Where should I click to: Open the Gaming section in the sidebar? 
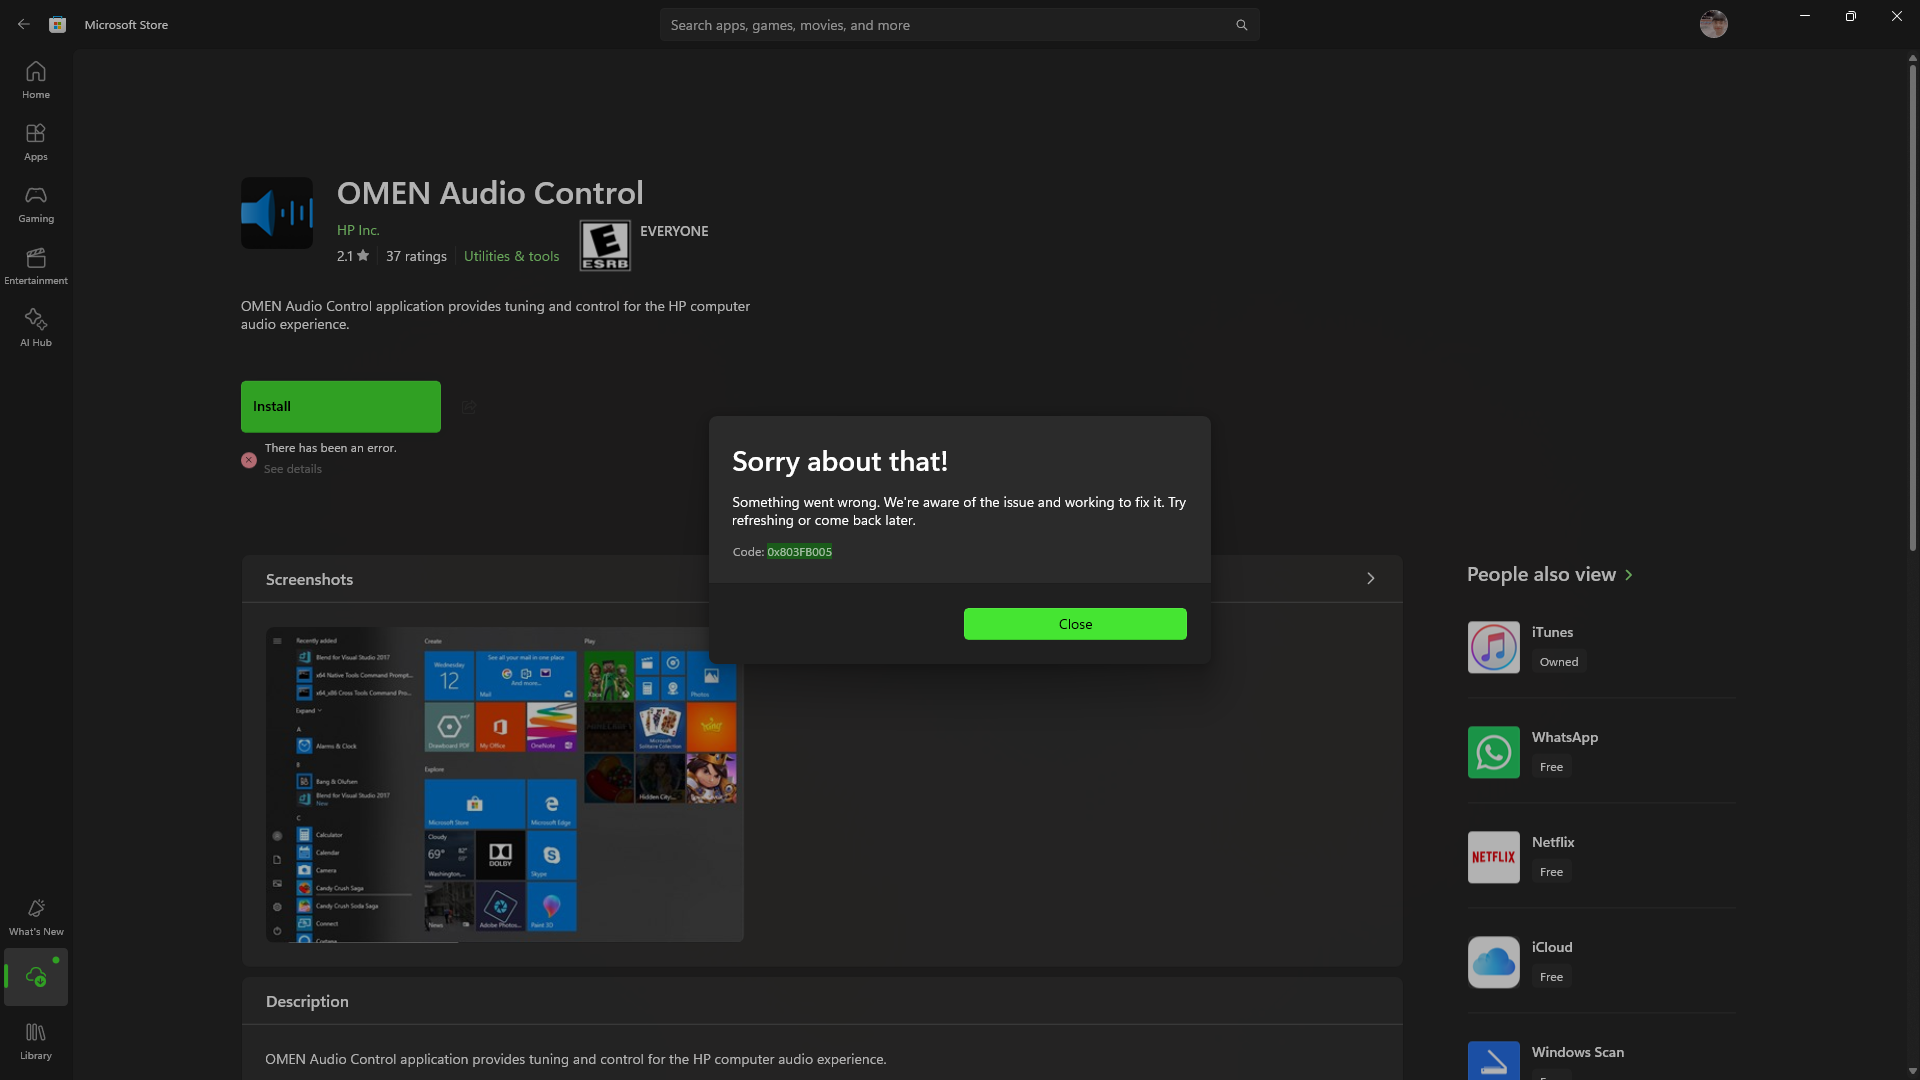35,203
